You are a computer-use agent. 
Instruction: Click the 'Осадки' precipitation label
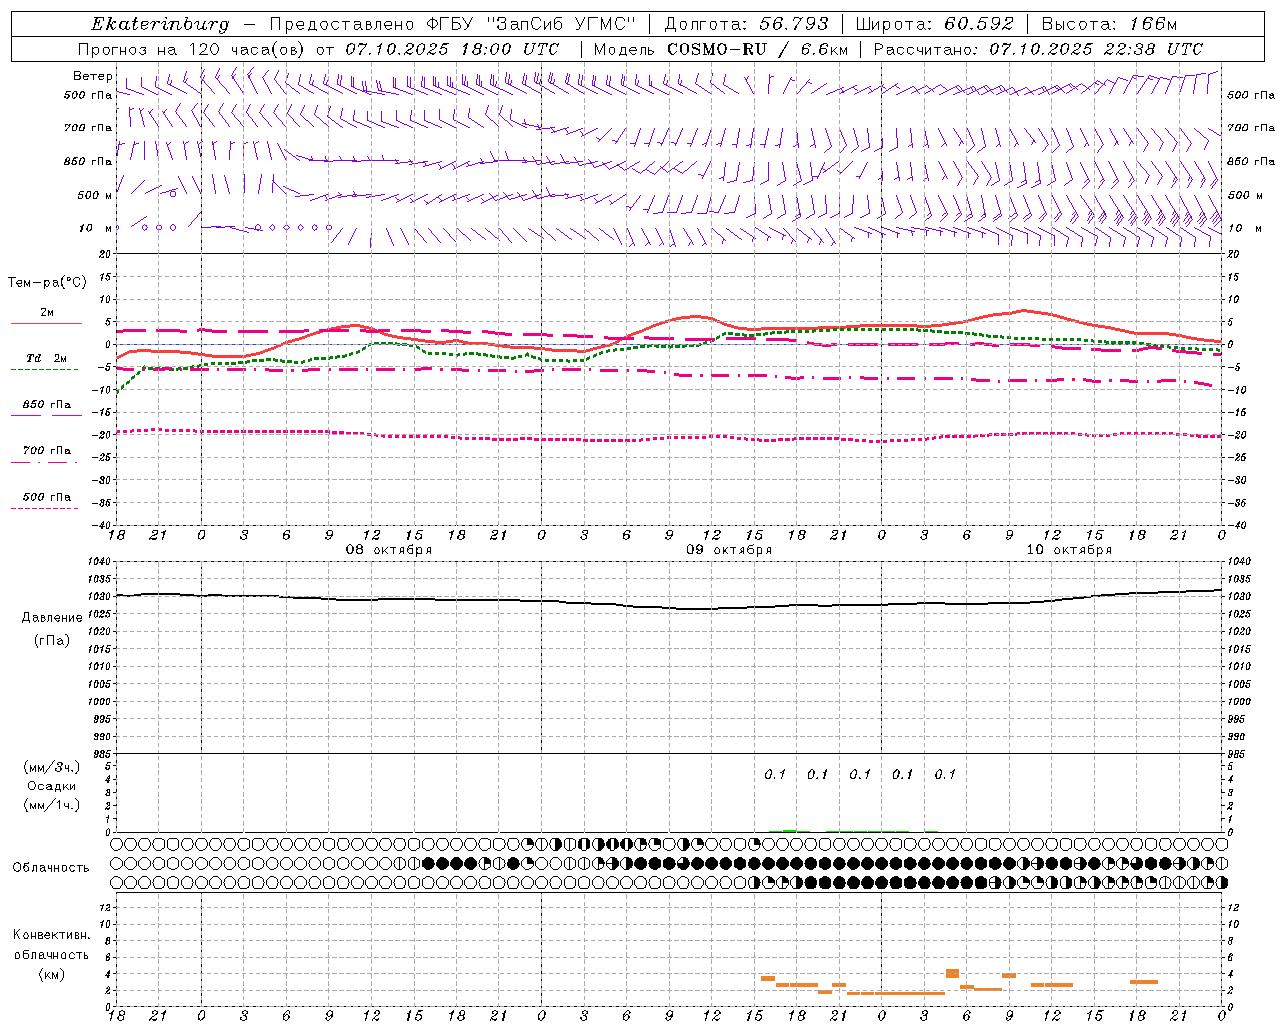pyautogui.click(x=52, y=786)
